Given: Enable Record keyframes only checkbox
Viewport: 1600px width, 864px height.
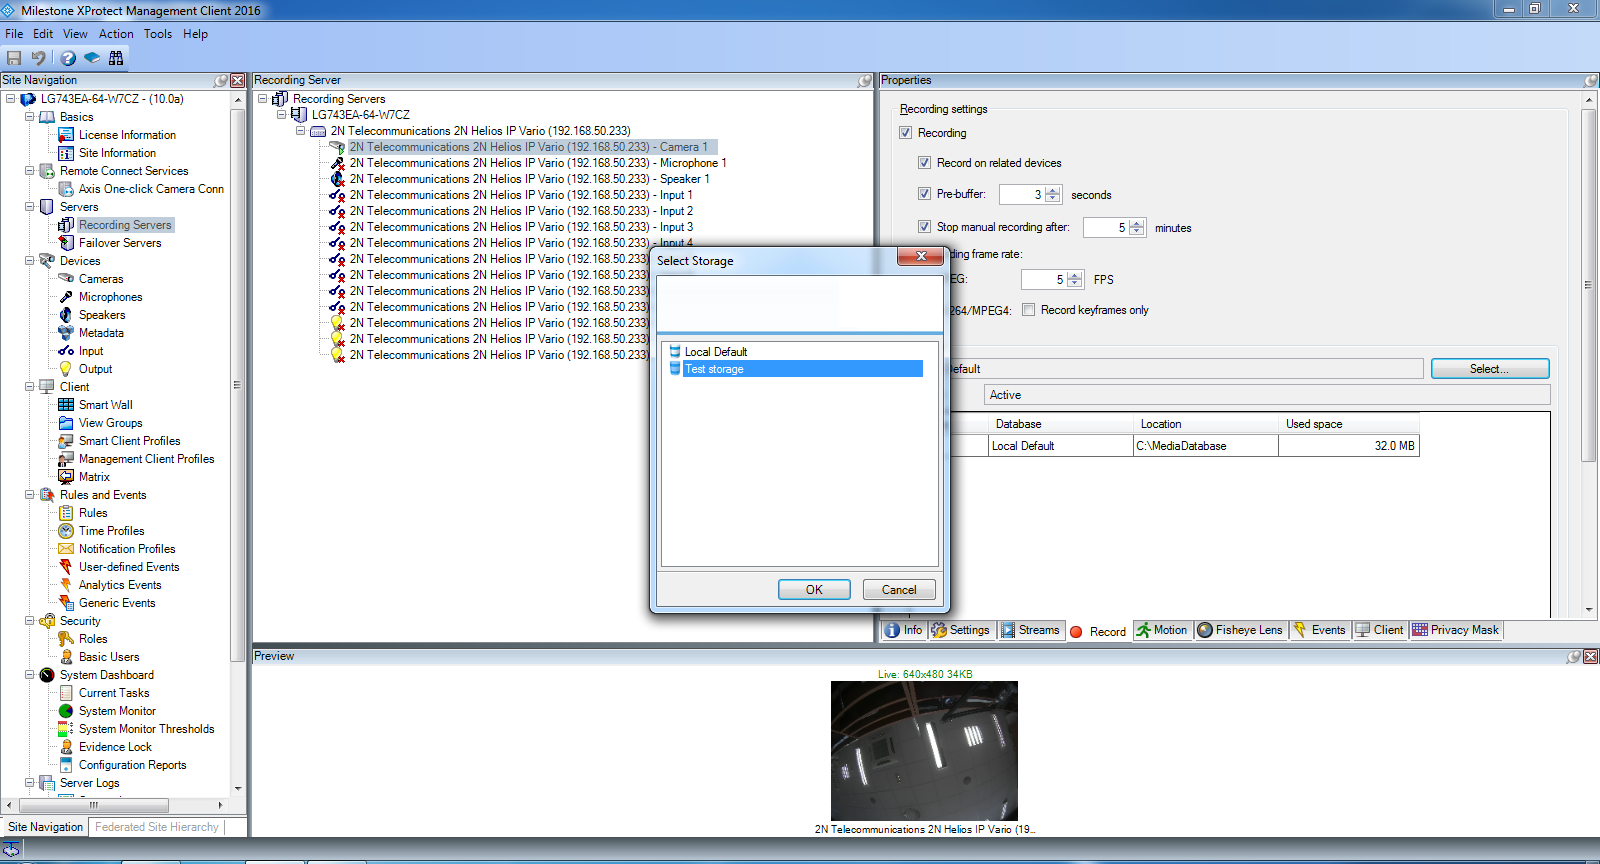Looking at the screenshot, I should [1029, 310].
